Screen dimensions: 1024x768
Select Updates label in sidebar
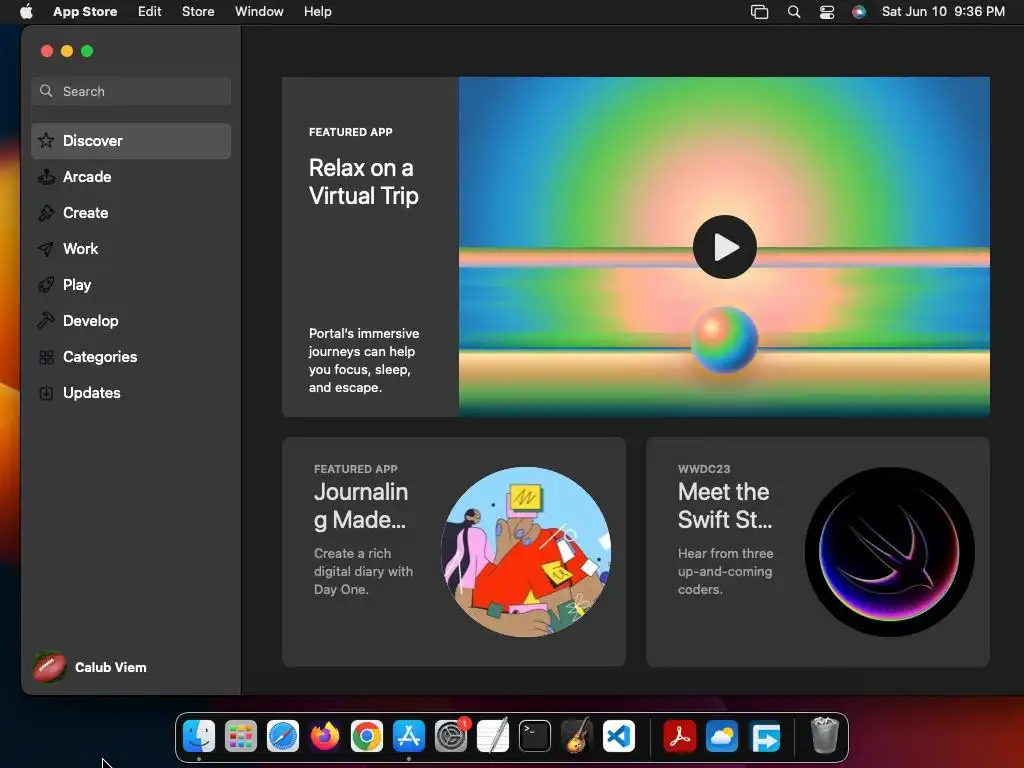pyautogui.click(x=91, y=393)
